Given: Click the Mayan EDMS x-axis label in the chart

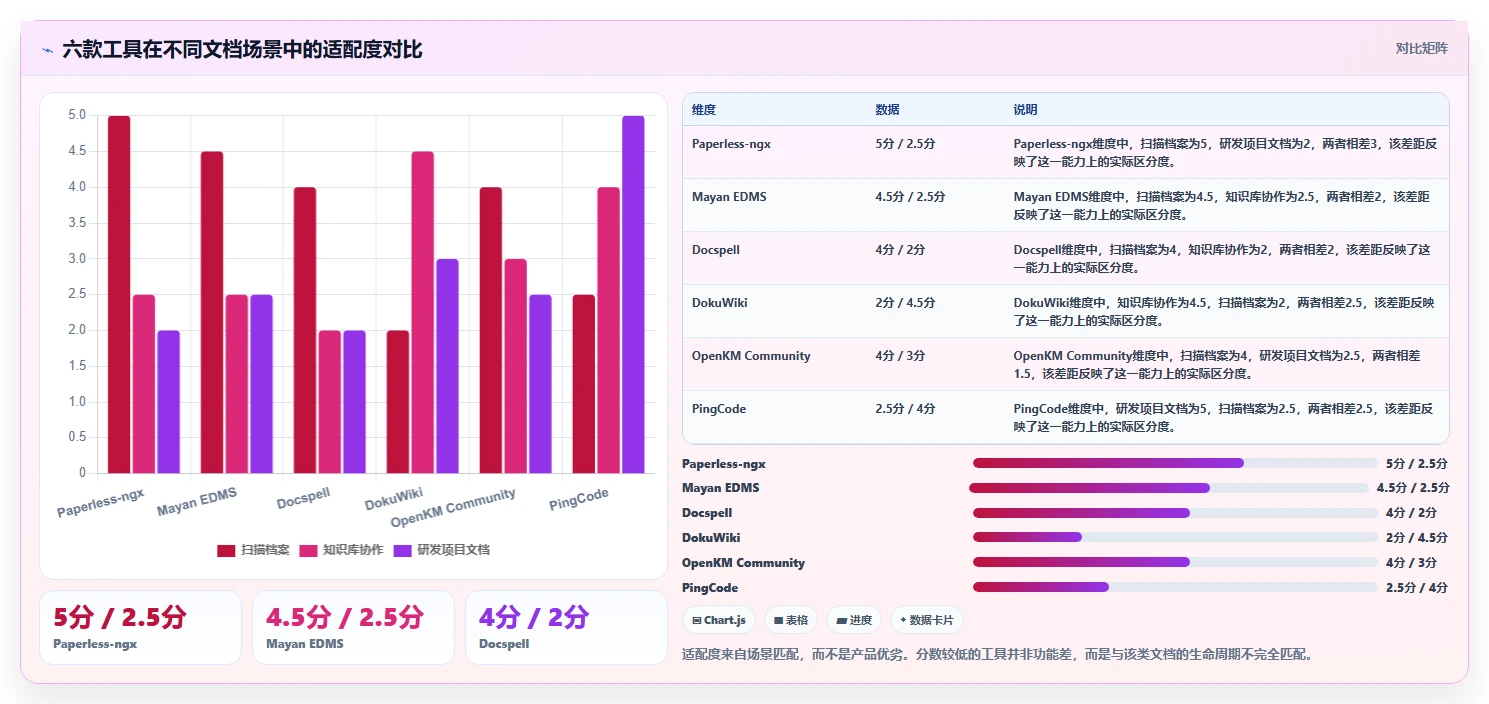Looking at the screenshot, I should (197, 501).
